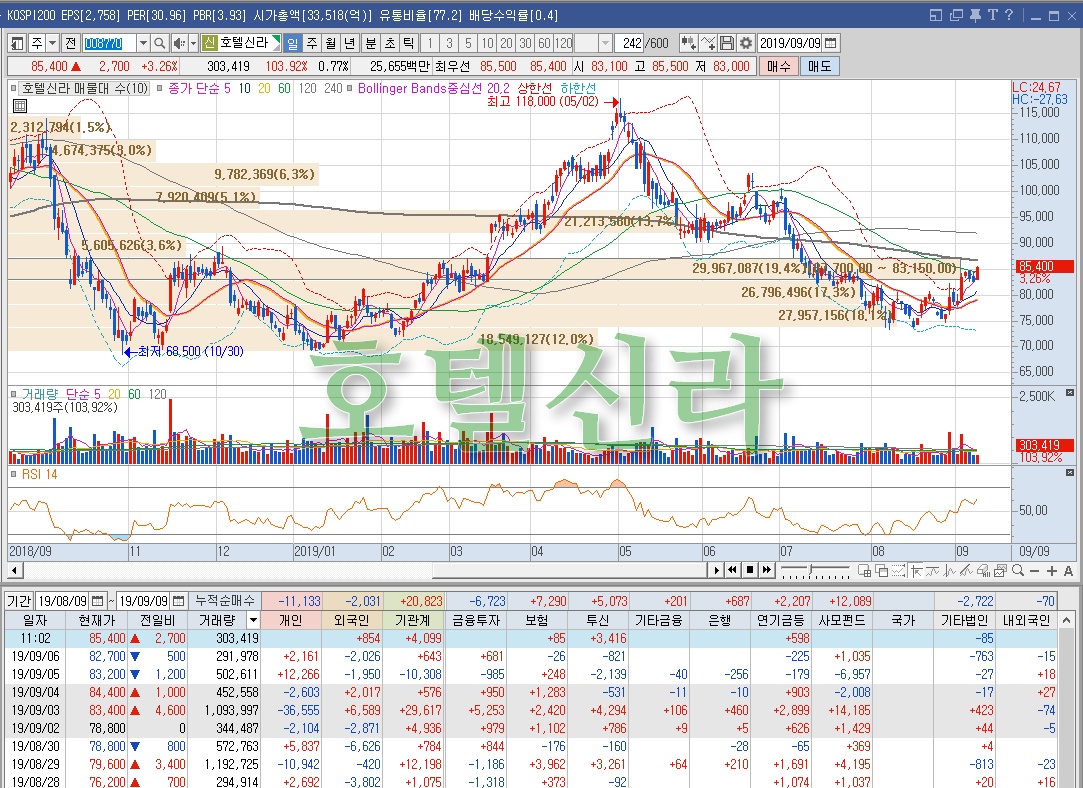Select the 기관계 column header
This screenshot has width=1083, height=788.
click(x=413, y=620)
